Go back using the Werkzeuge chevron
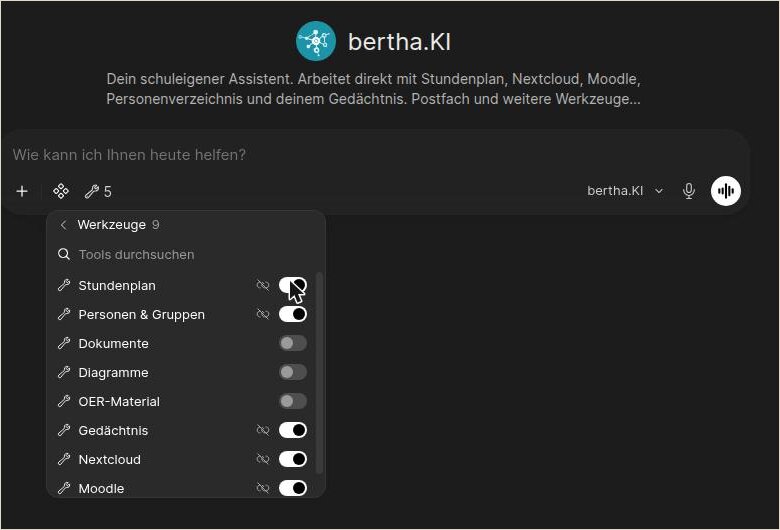This screenshot has height=530, width=780. coord(63,225)
